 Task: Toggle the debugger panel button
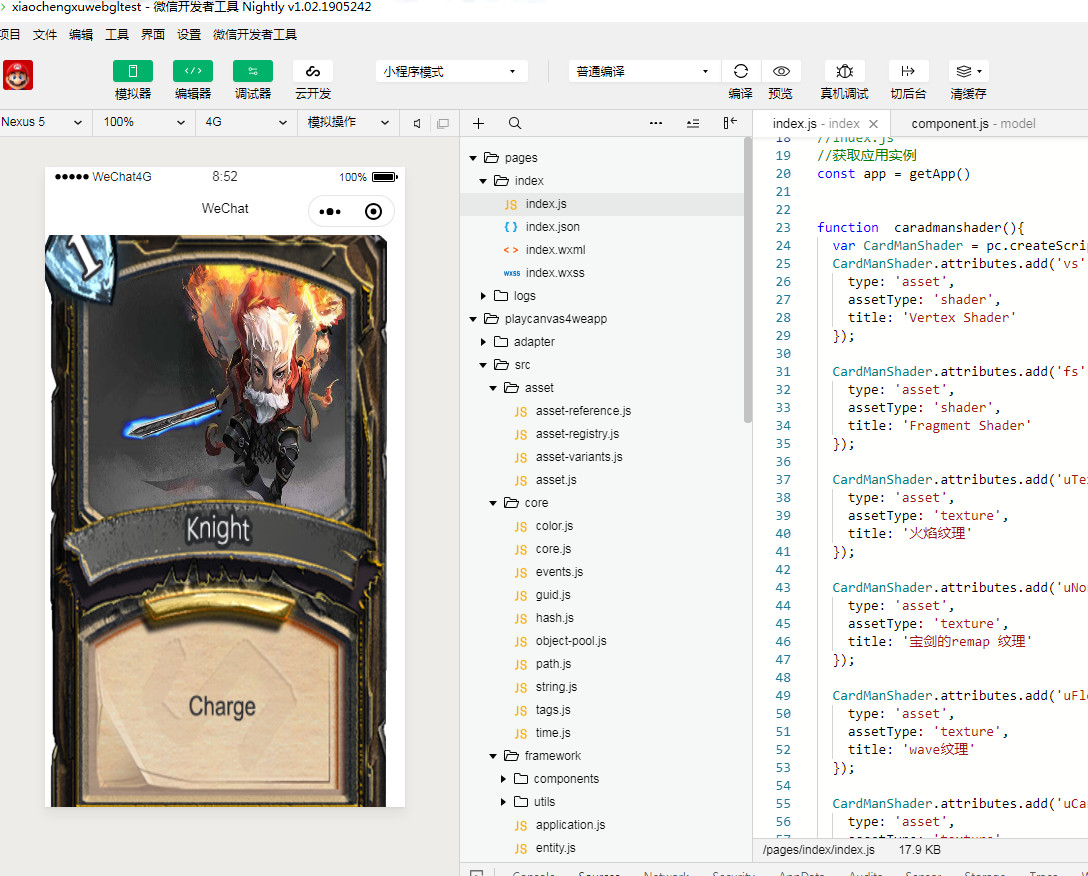click(253, 72)
